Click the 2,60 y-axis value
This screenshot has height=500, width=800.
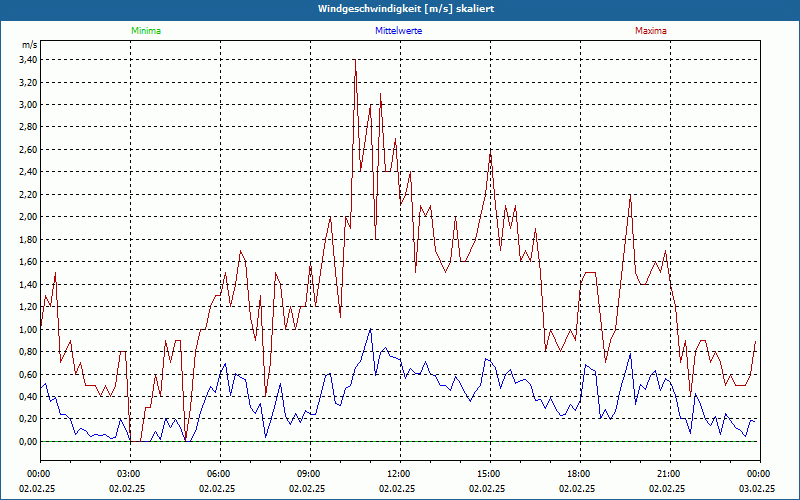tap(29, 149)
